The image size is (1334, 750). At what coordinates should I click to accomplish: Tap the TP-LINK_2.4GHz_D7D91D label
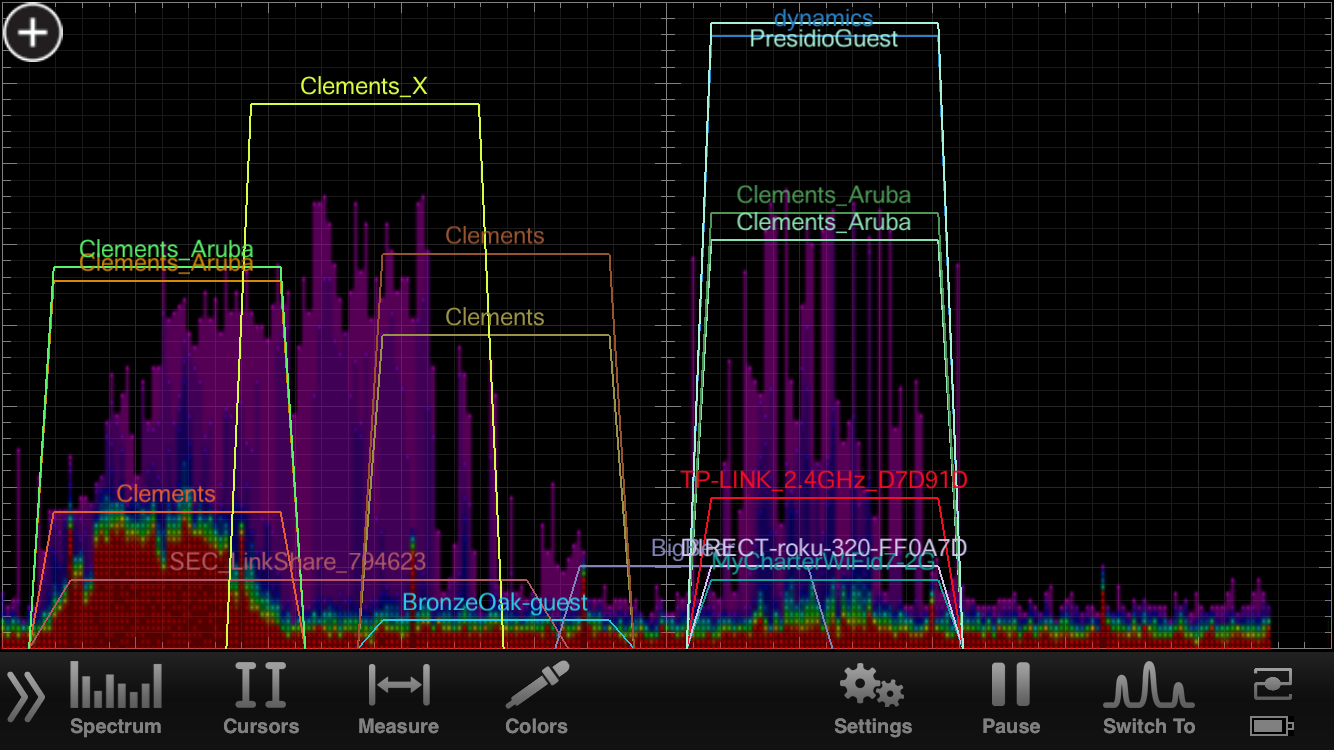824,480
